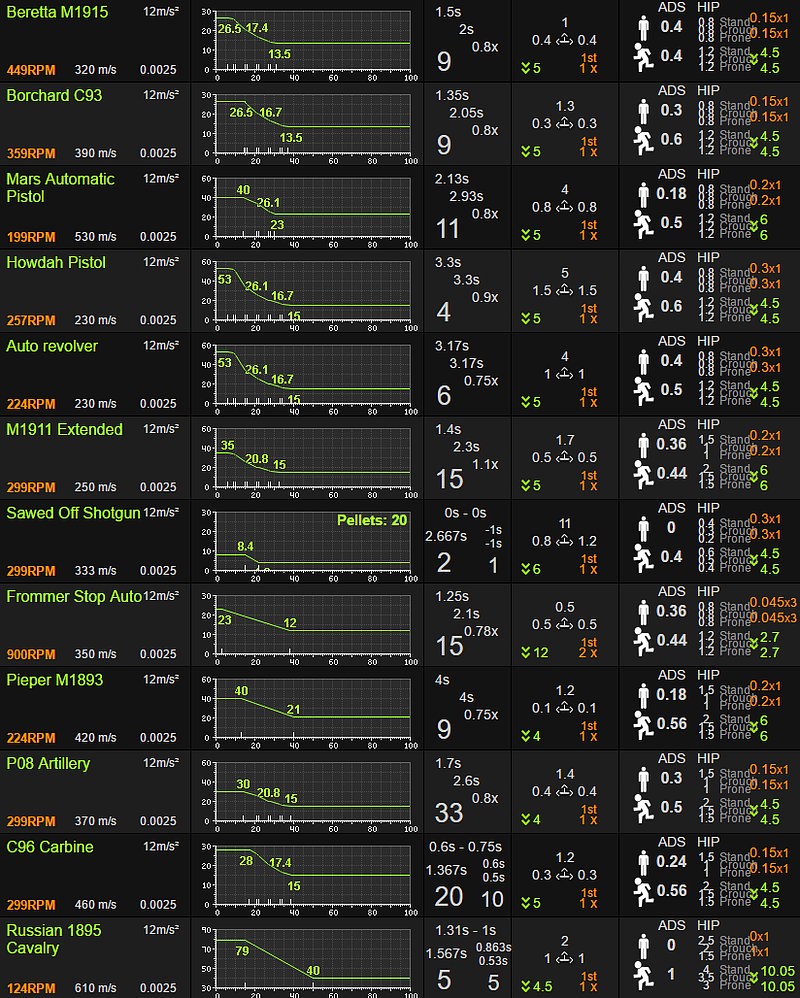
Task: Click the running soldier icon in Beretta M1915 row
Action: pyautogui.click(x=643, y=57)
